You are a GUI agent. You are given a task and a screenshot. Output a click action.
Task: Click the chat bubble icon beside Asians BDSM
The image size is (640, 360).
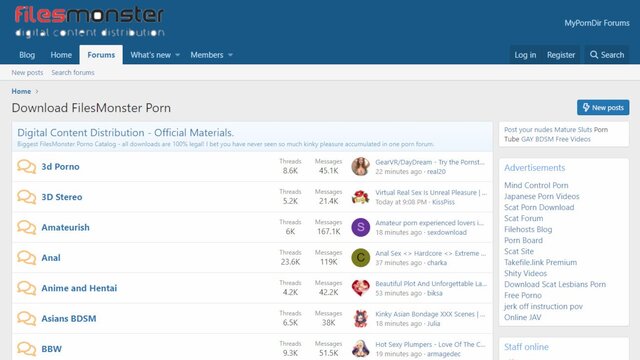[27, 318]
